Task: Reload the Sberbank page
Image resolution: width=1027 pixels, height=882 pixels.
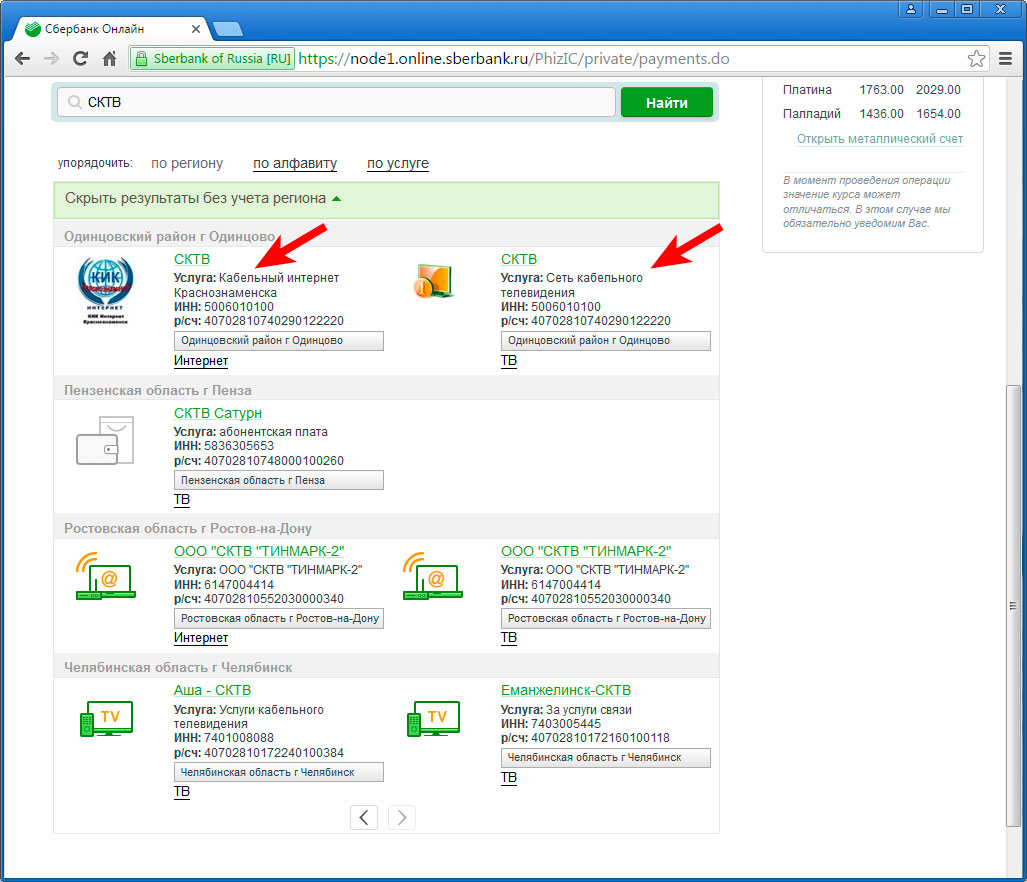Action: tap(80, 59)
